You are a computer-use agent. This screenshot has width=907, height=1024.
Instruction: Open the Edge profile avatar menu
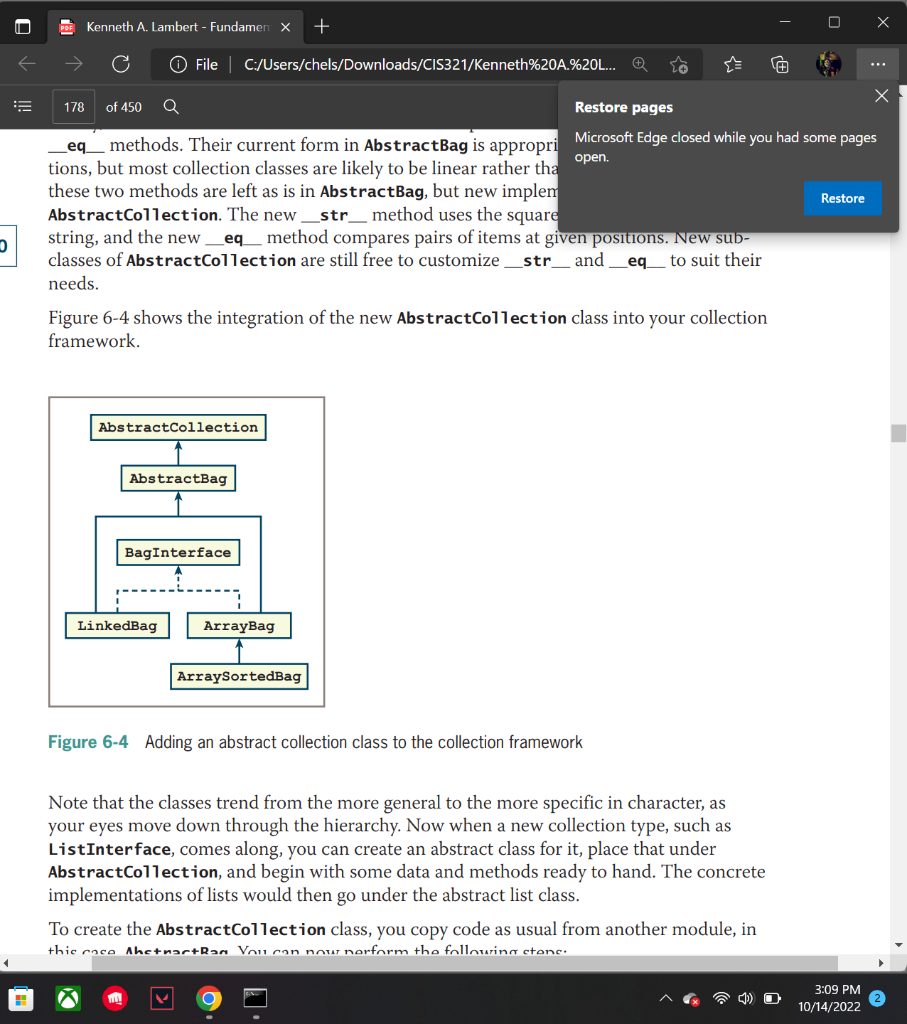[x=830, y=63]
